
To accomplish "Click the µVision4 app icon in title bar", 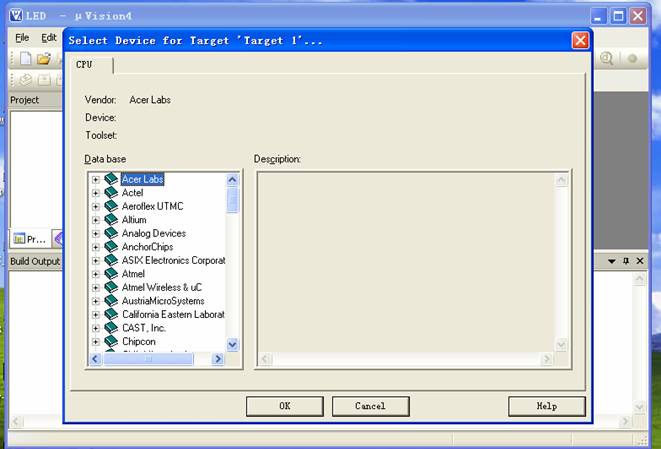I will 16,16.
